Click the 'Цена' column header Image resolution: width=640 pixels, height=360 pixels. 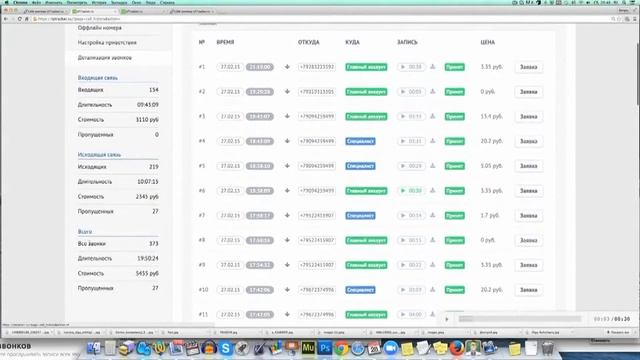pos(487,42)
